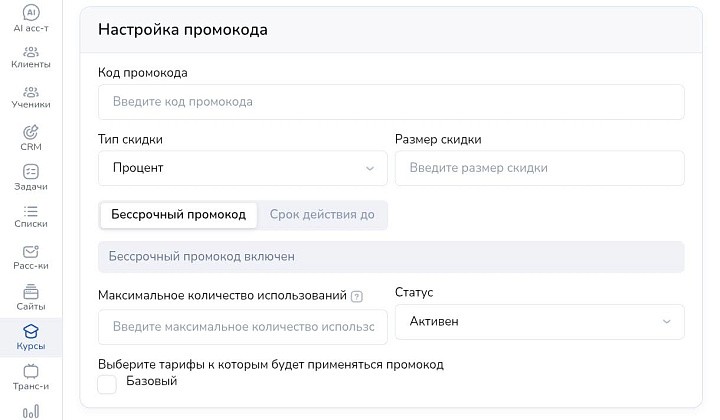Viewport: 720px width, 420px height.
Task: Open the Статус dropdown showing Активен
Action: click(x=540, y=322)
